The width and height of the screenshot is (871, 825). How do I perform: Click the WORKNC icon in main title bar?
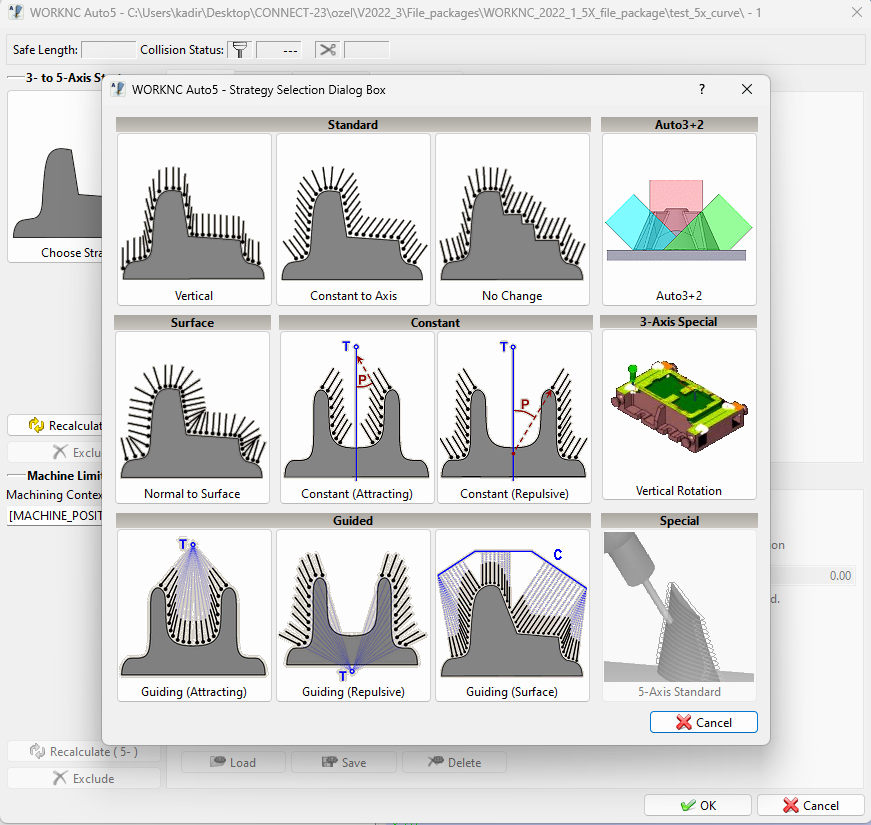coord(16,12)
